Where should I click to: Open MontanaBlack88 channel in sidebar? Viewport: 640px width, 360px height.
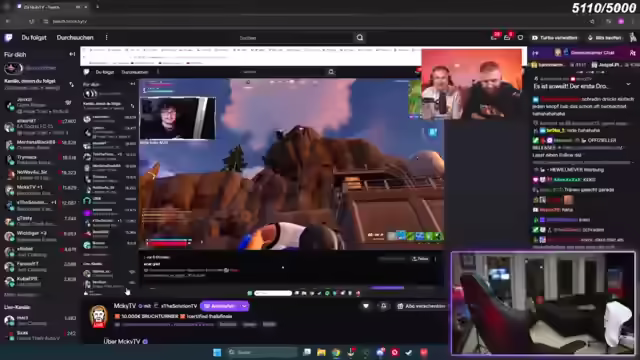40,145
